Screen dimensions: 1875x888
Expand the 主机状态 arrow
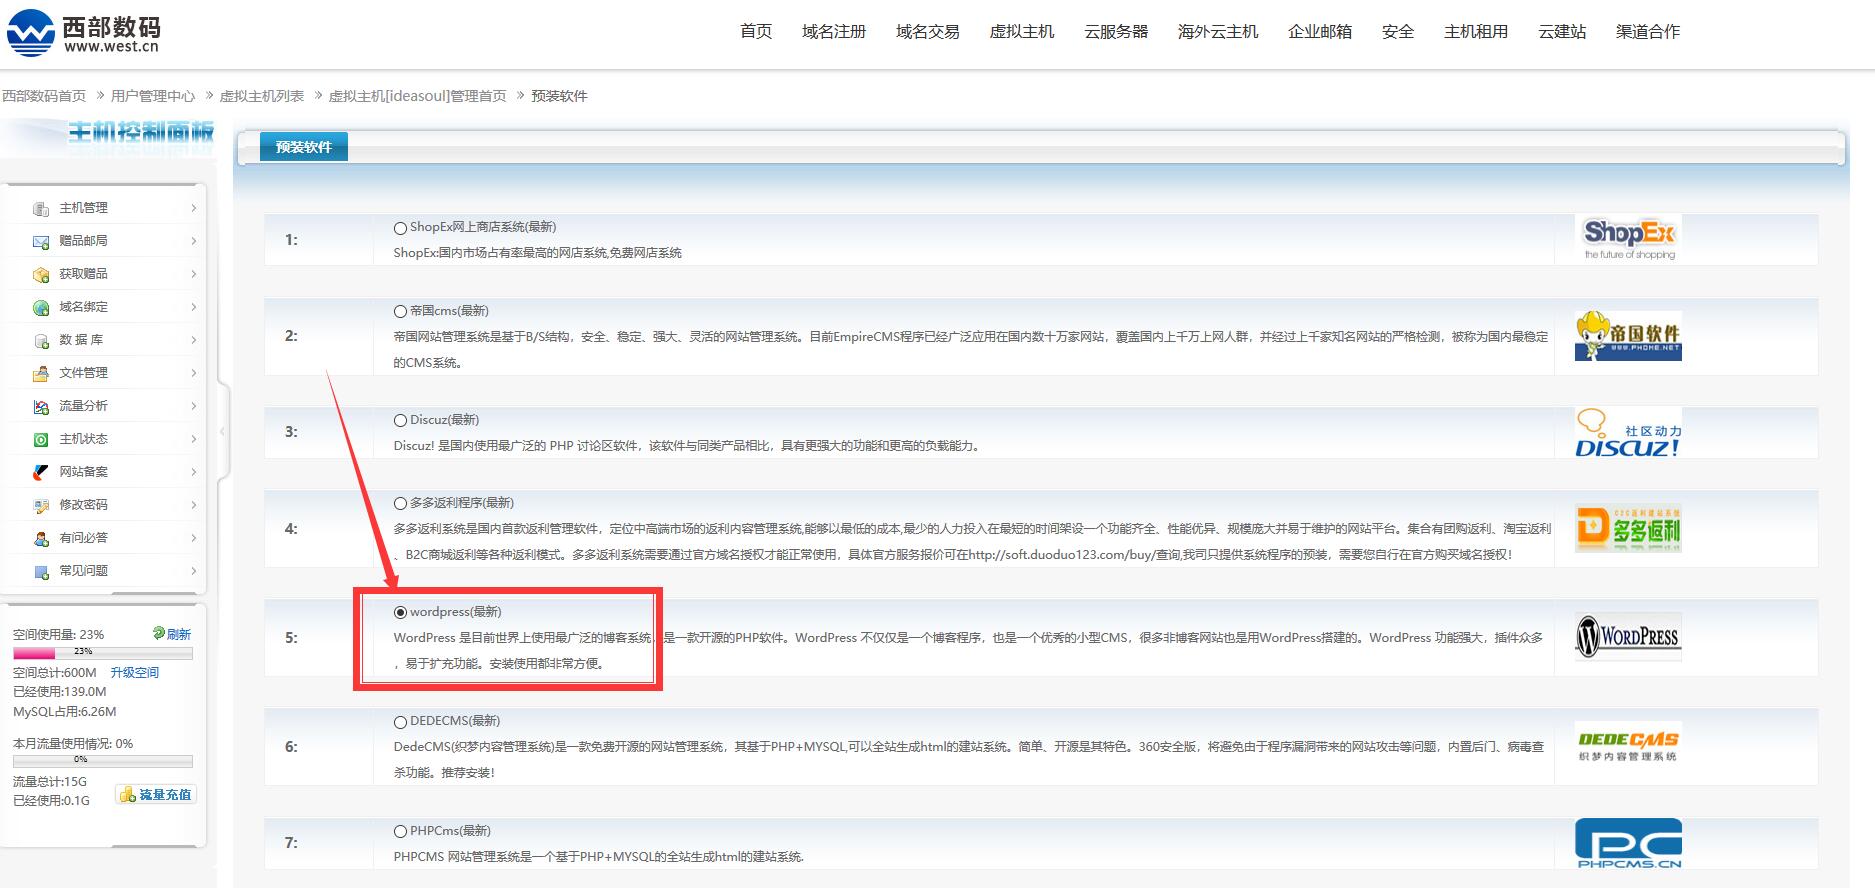(193, 439)
